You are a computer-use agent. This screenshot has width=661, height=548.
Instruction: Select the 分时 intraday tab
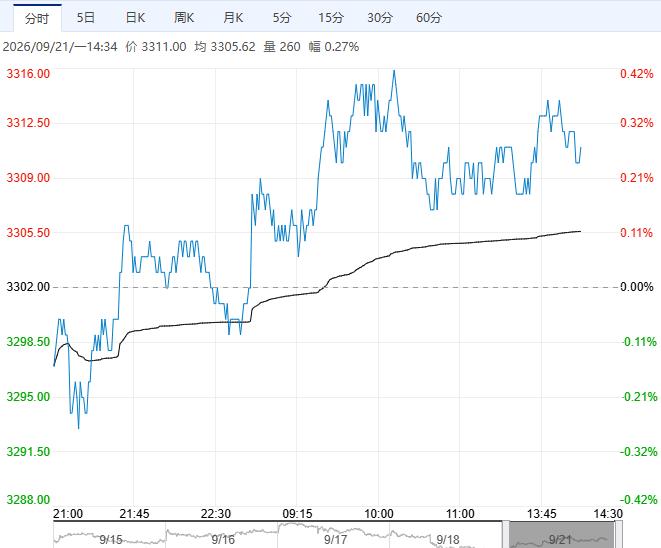37,18
